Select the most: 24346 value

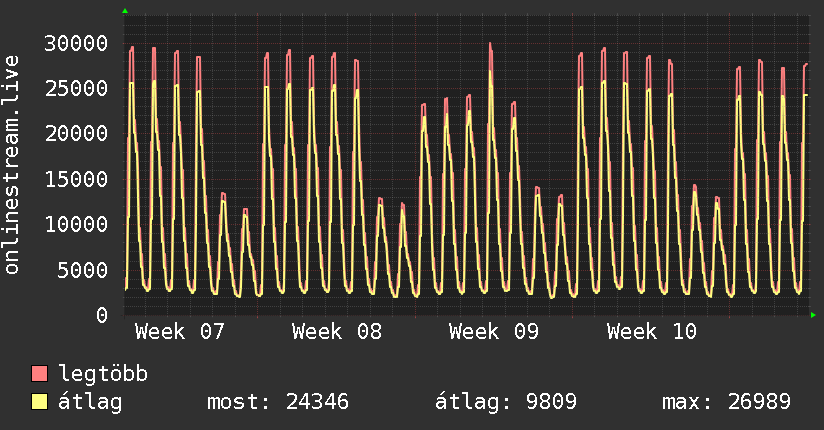(278, 402)
